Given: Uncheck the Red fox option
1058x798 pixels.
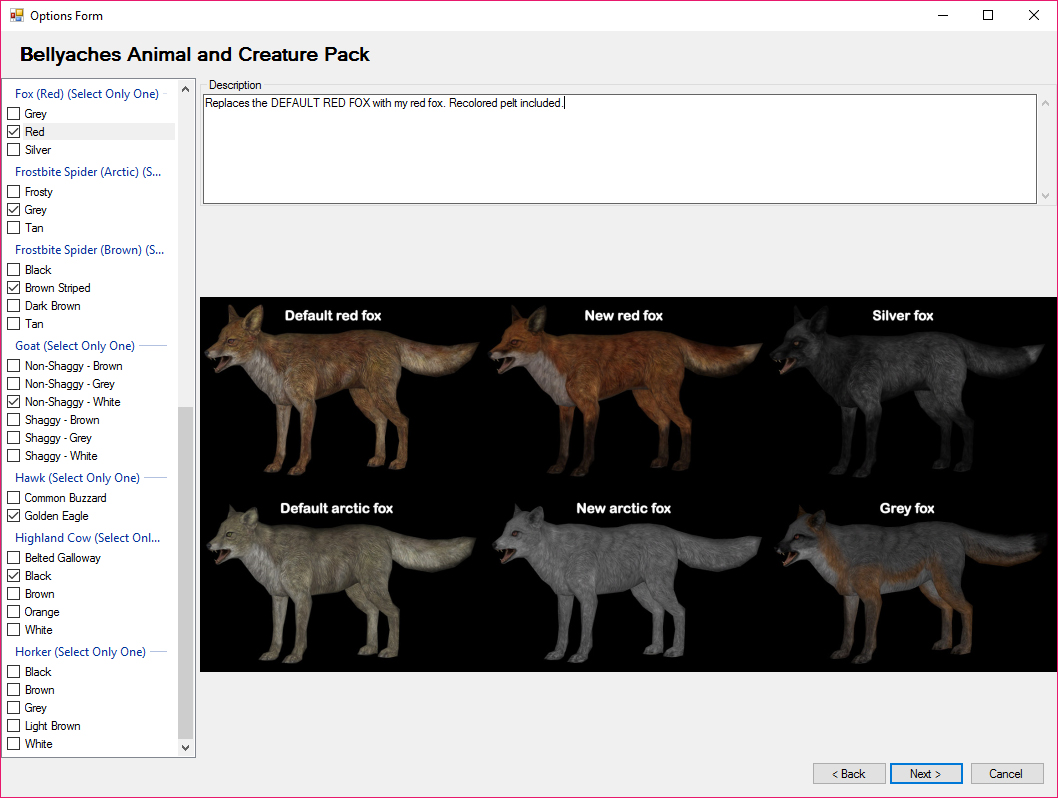Looking at the screenshot, I should pos(13,132).
